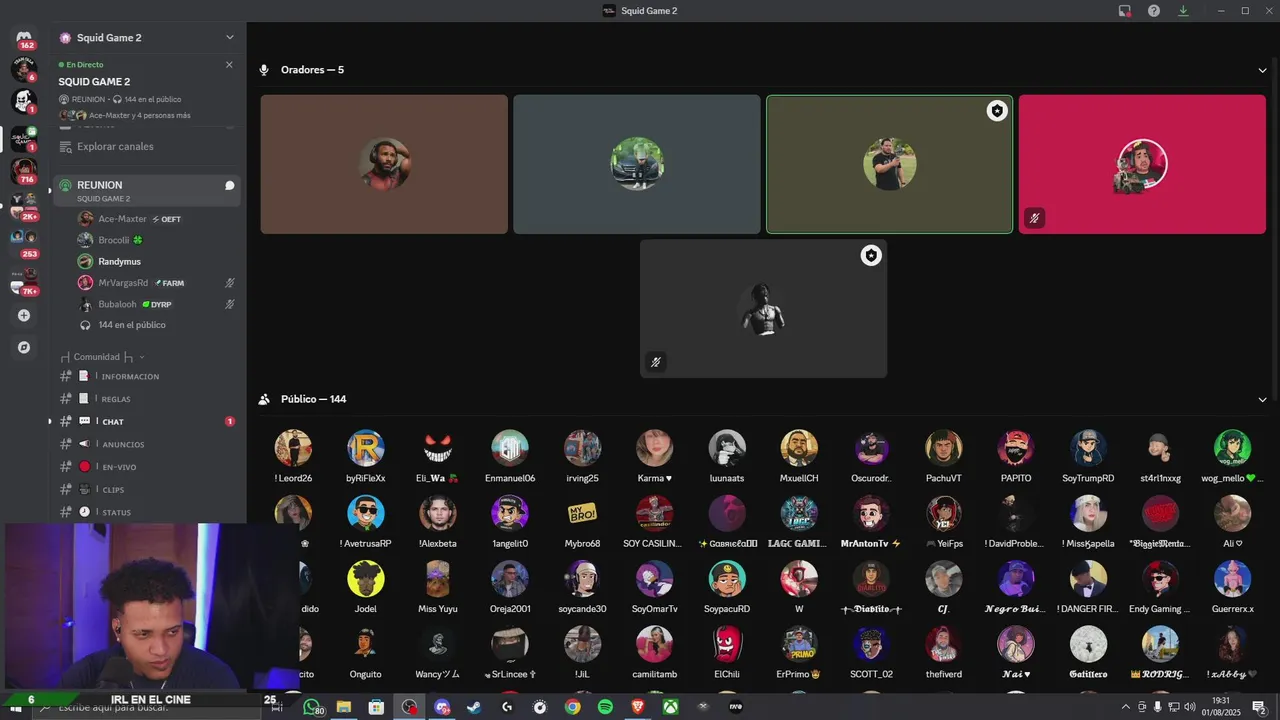Open the taskbar clock showing 19:31
Image resolution: width=1280 pixels, height=720 pixels.
[1221, 707]
